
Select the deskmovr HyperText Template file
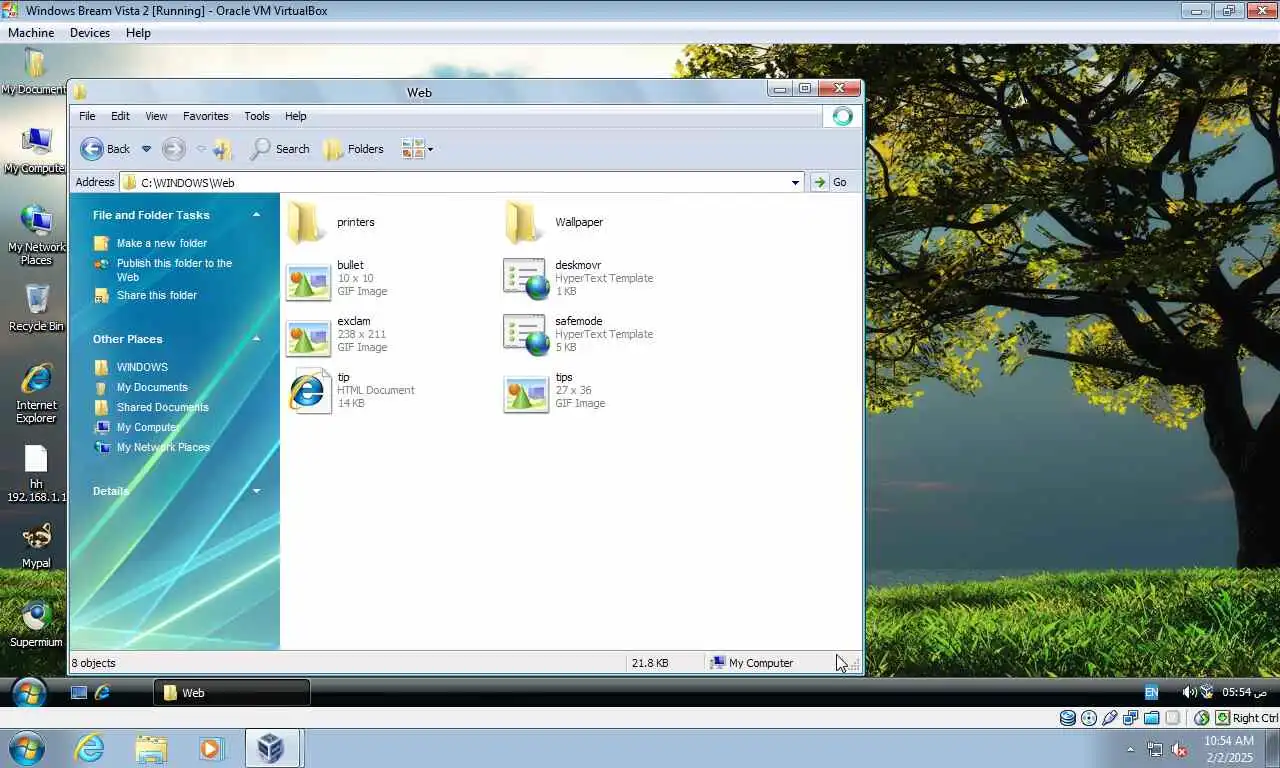(578, 278)
